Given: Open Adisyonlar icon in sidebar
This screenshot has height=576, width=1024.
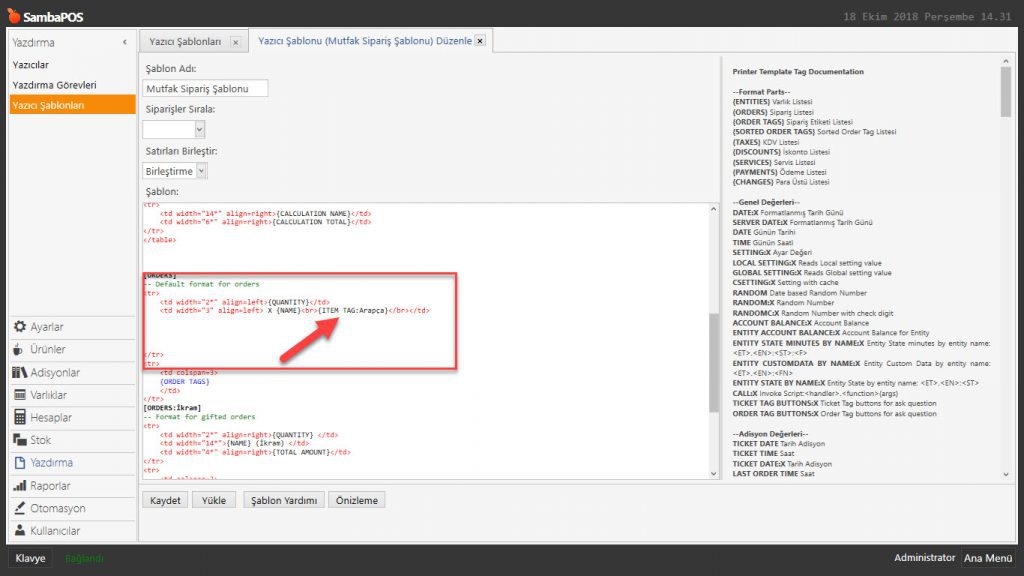Looking at the screenshot, I should (20, 372).
